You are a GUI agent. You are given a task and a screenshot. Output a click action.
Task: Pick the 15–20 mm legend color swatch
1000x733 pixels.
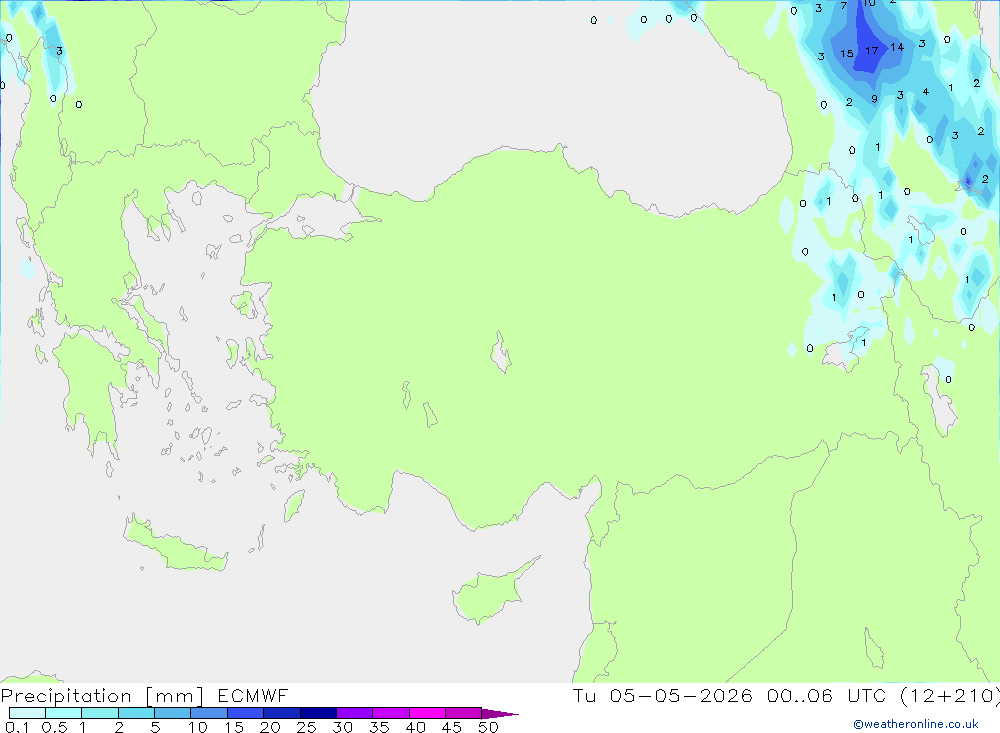(x=246, y=713)
